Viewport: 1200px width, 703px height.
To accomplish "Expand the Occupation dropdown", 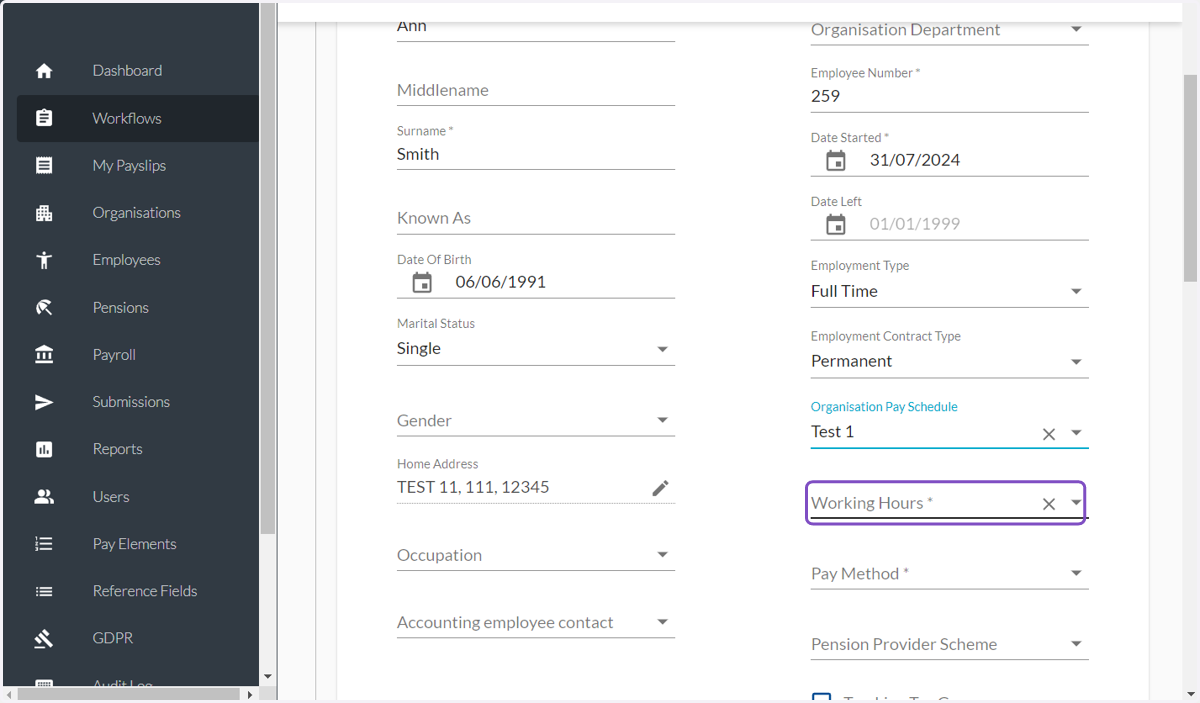I will 662,555.
